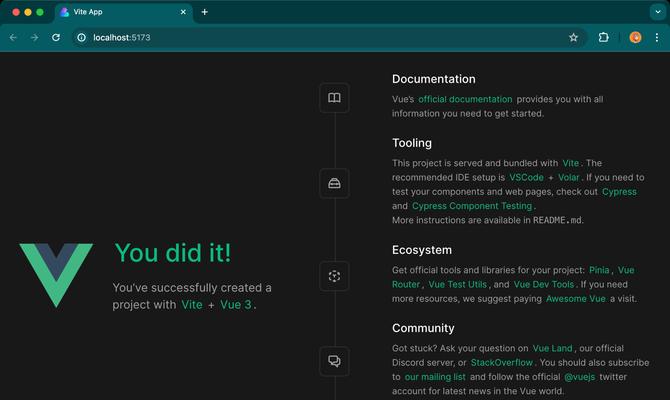Maximize the window with the green button

point(40,12)
